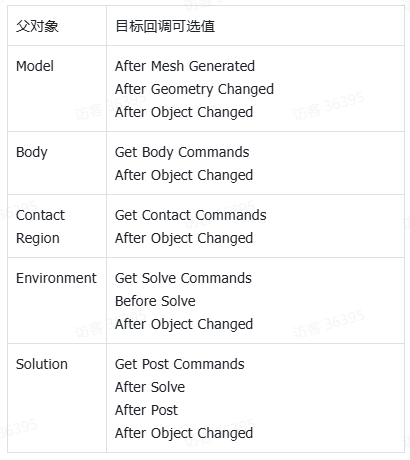
Task: Click After Post entry
Action: [146, 410]
